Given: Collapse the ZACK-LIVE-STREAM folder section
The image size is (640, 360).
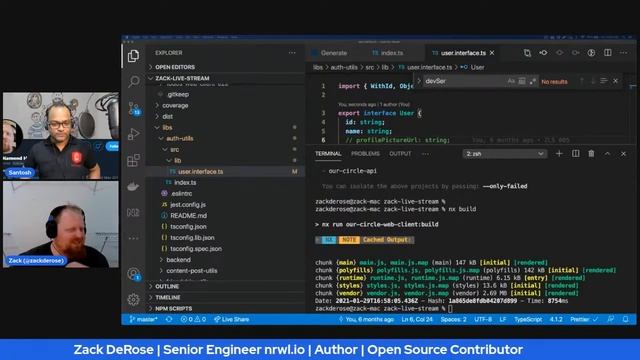Looking at the screenshot, I should coord(182,78).
